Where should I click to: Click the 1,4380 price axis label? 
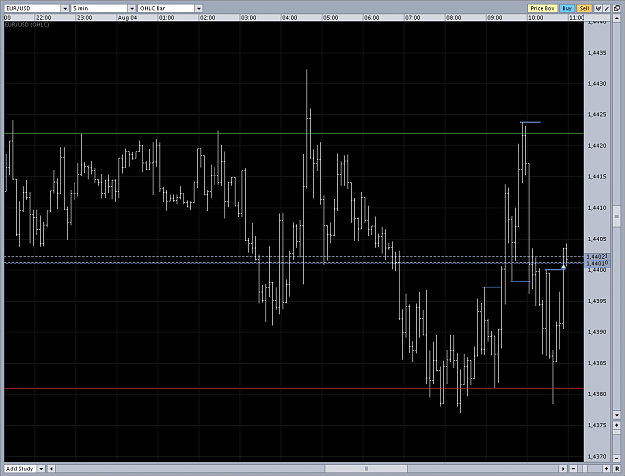(x=597, y=394)
